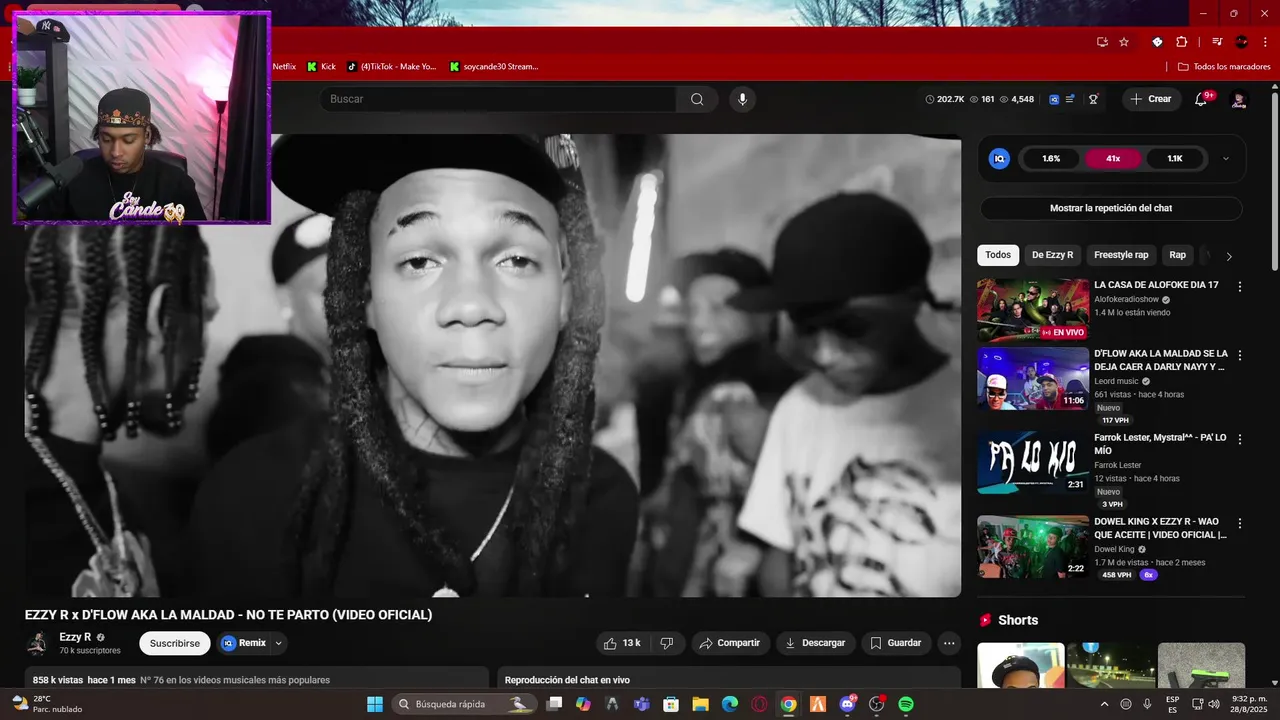Focus the Buscar search field
Viewport: 1280px width, 720px height.
click(x=498, y=99)
